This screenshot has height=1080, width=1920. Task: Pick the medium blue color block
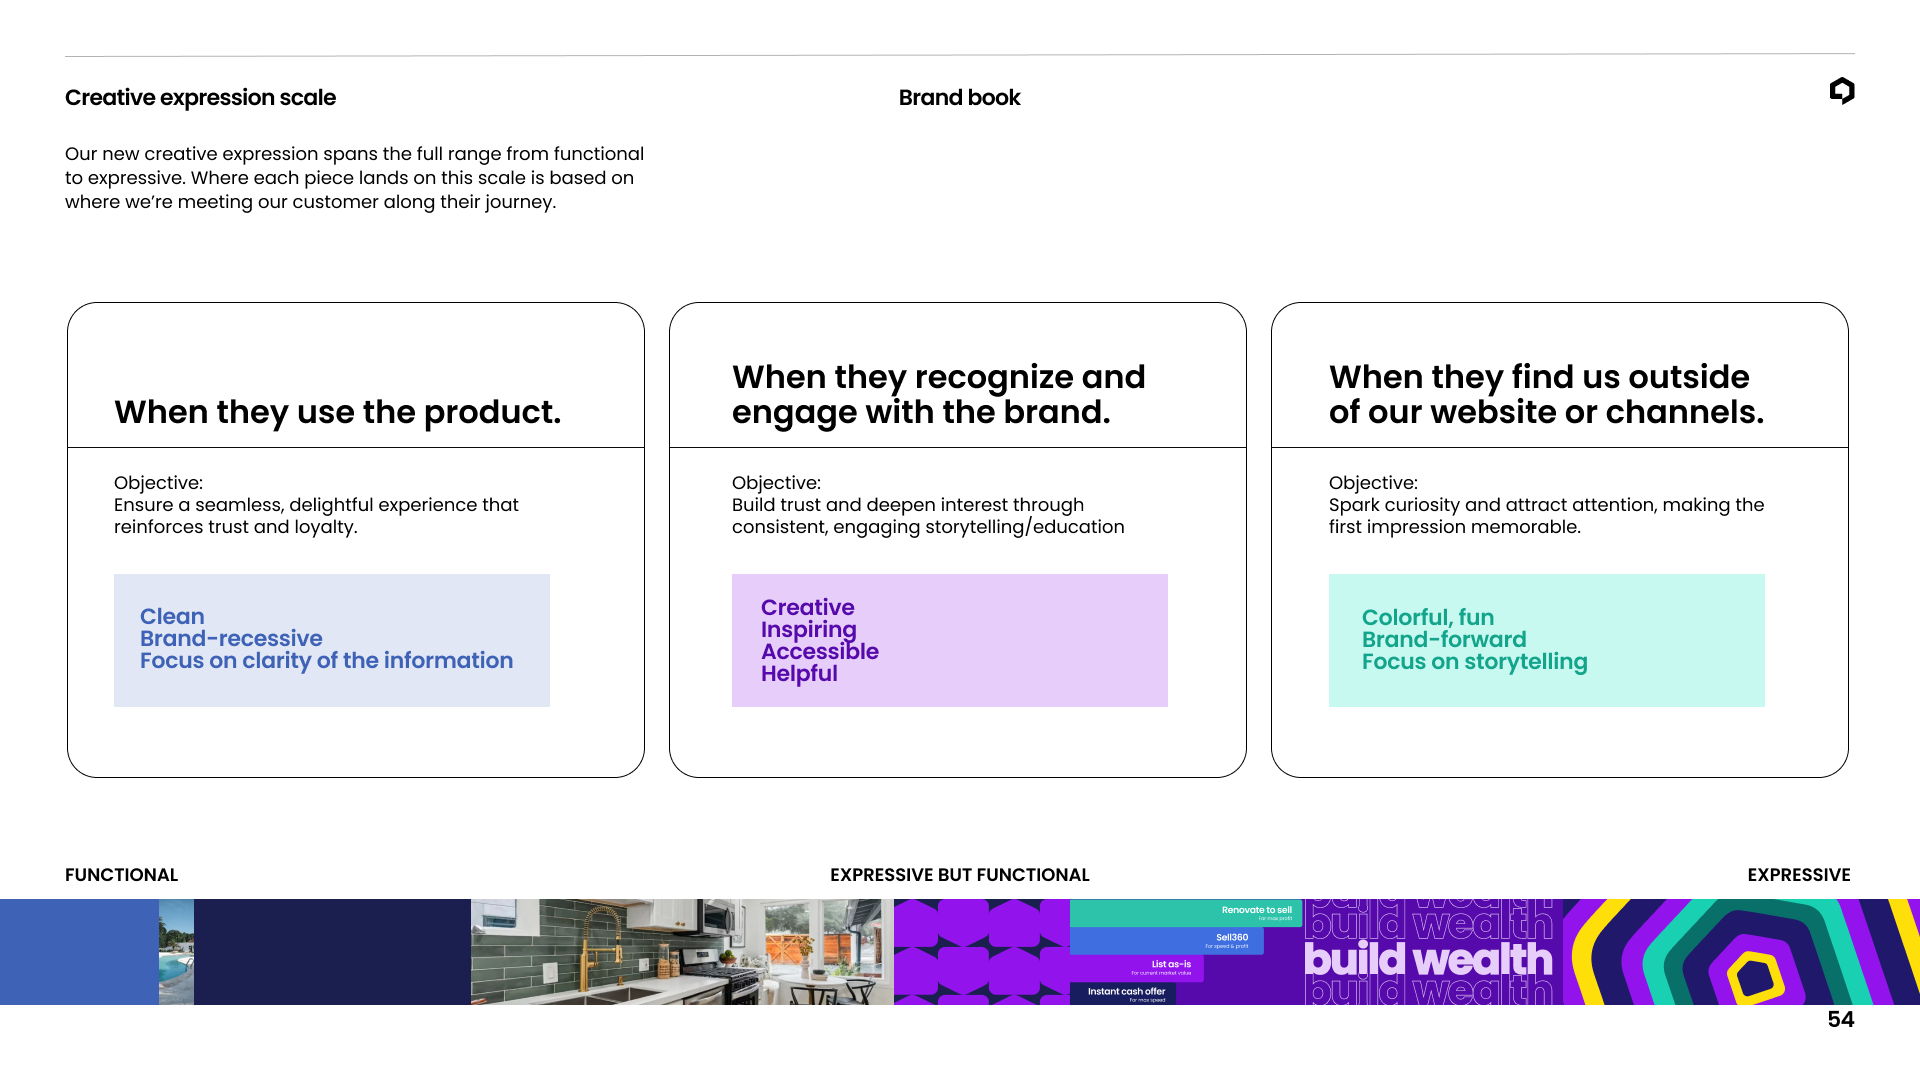pos(79,951)
